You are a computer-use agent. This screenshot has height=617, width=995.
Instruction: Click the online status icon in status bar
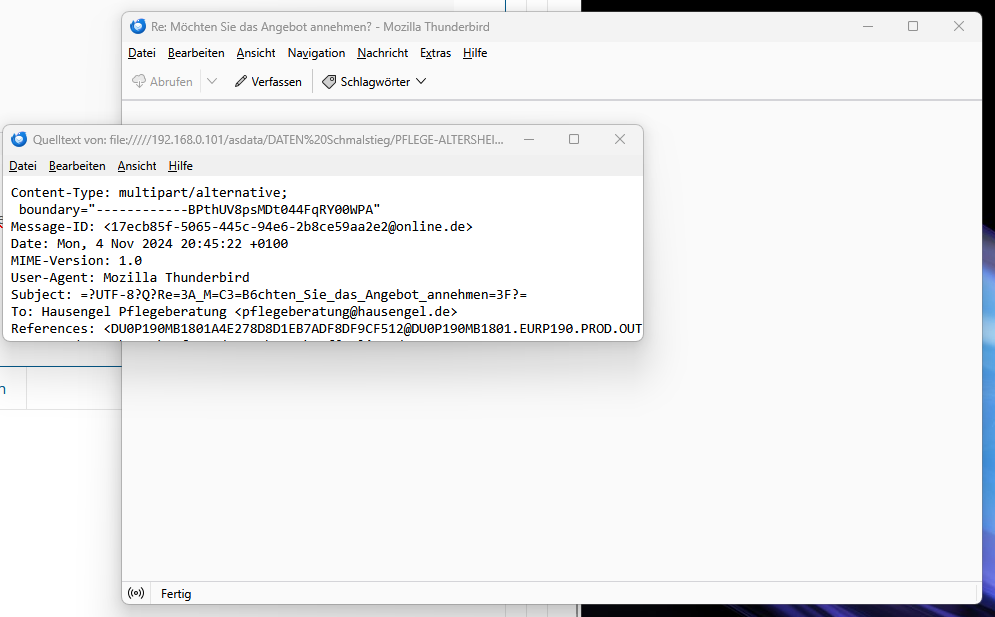[x=136, y=593]
